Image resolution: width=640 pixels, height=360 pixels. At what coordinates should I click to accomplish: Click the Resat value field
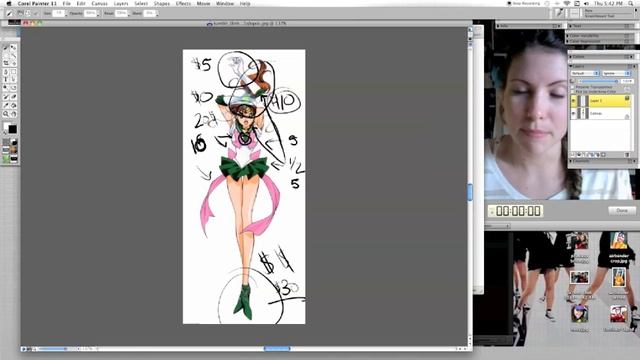pos(121,13)
